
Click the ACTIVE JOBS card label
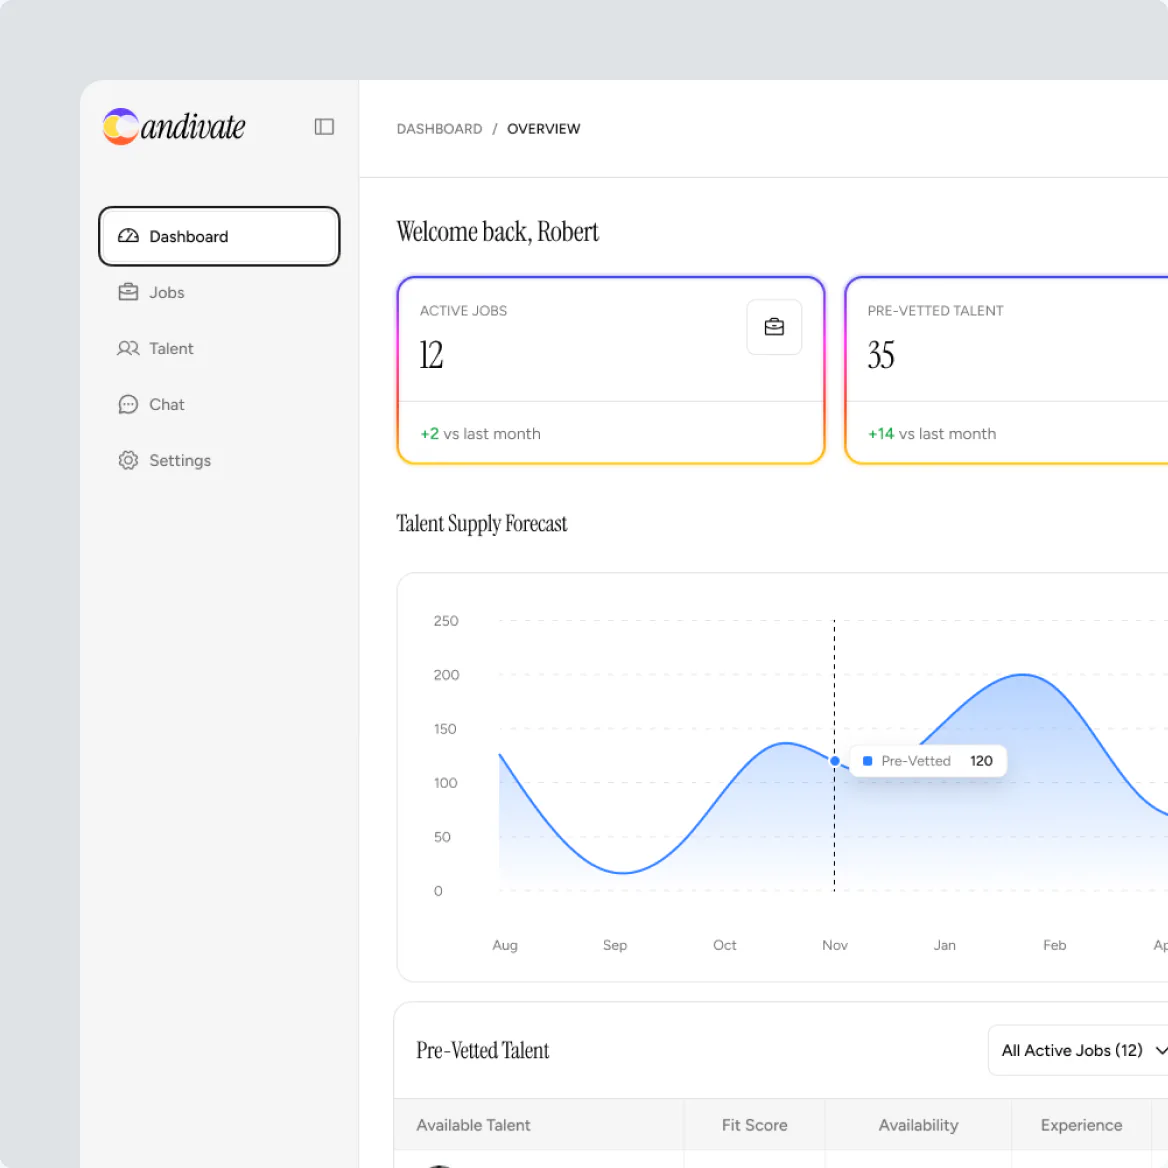point(463,311)
